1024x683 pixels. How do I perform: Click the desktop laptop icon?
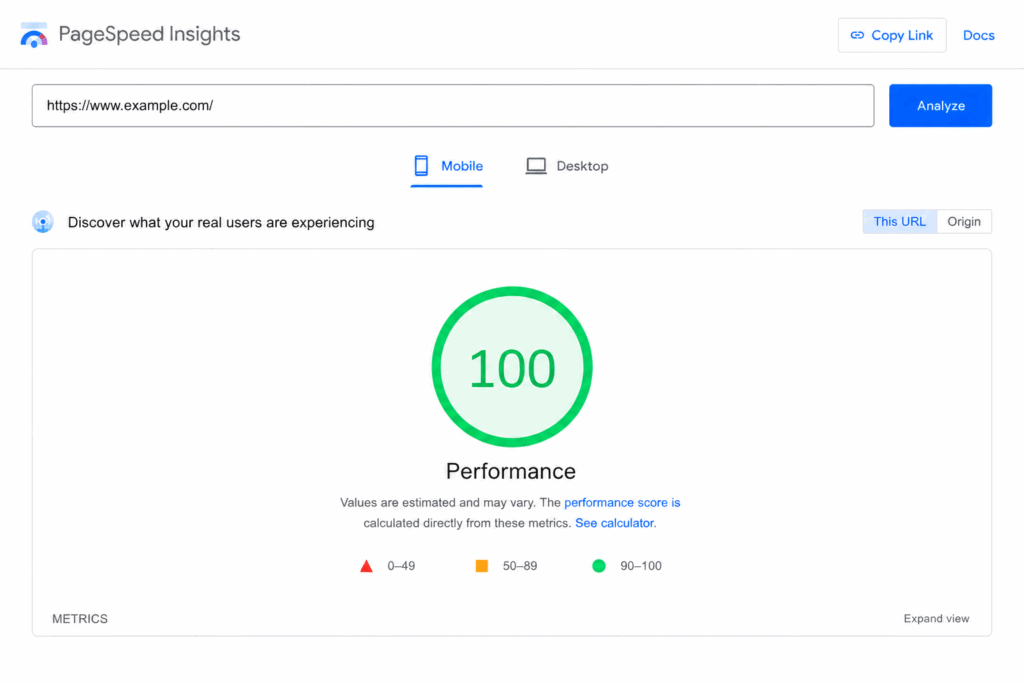(x=536, y=166)
